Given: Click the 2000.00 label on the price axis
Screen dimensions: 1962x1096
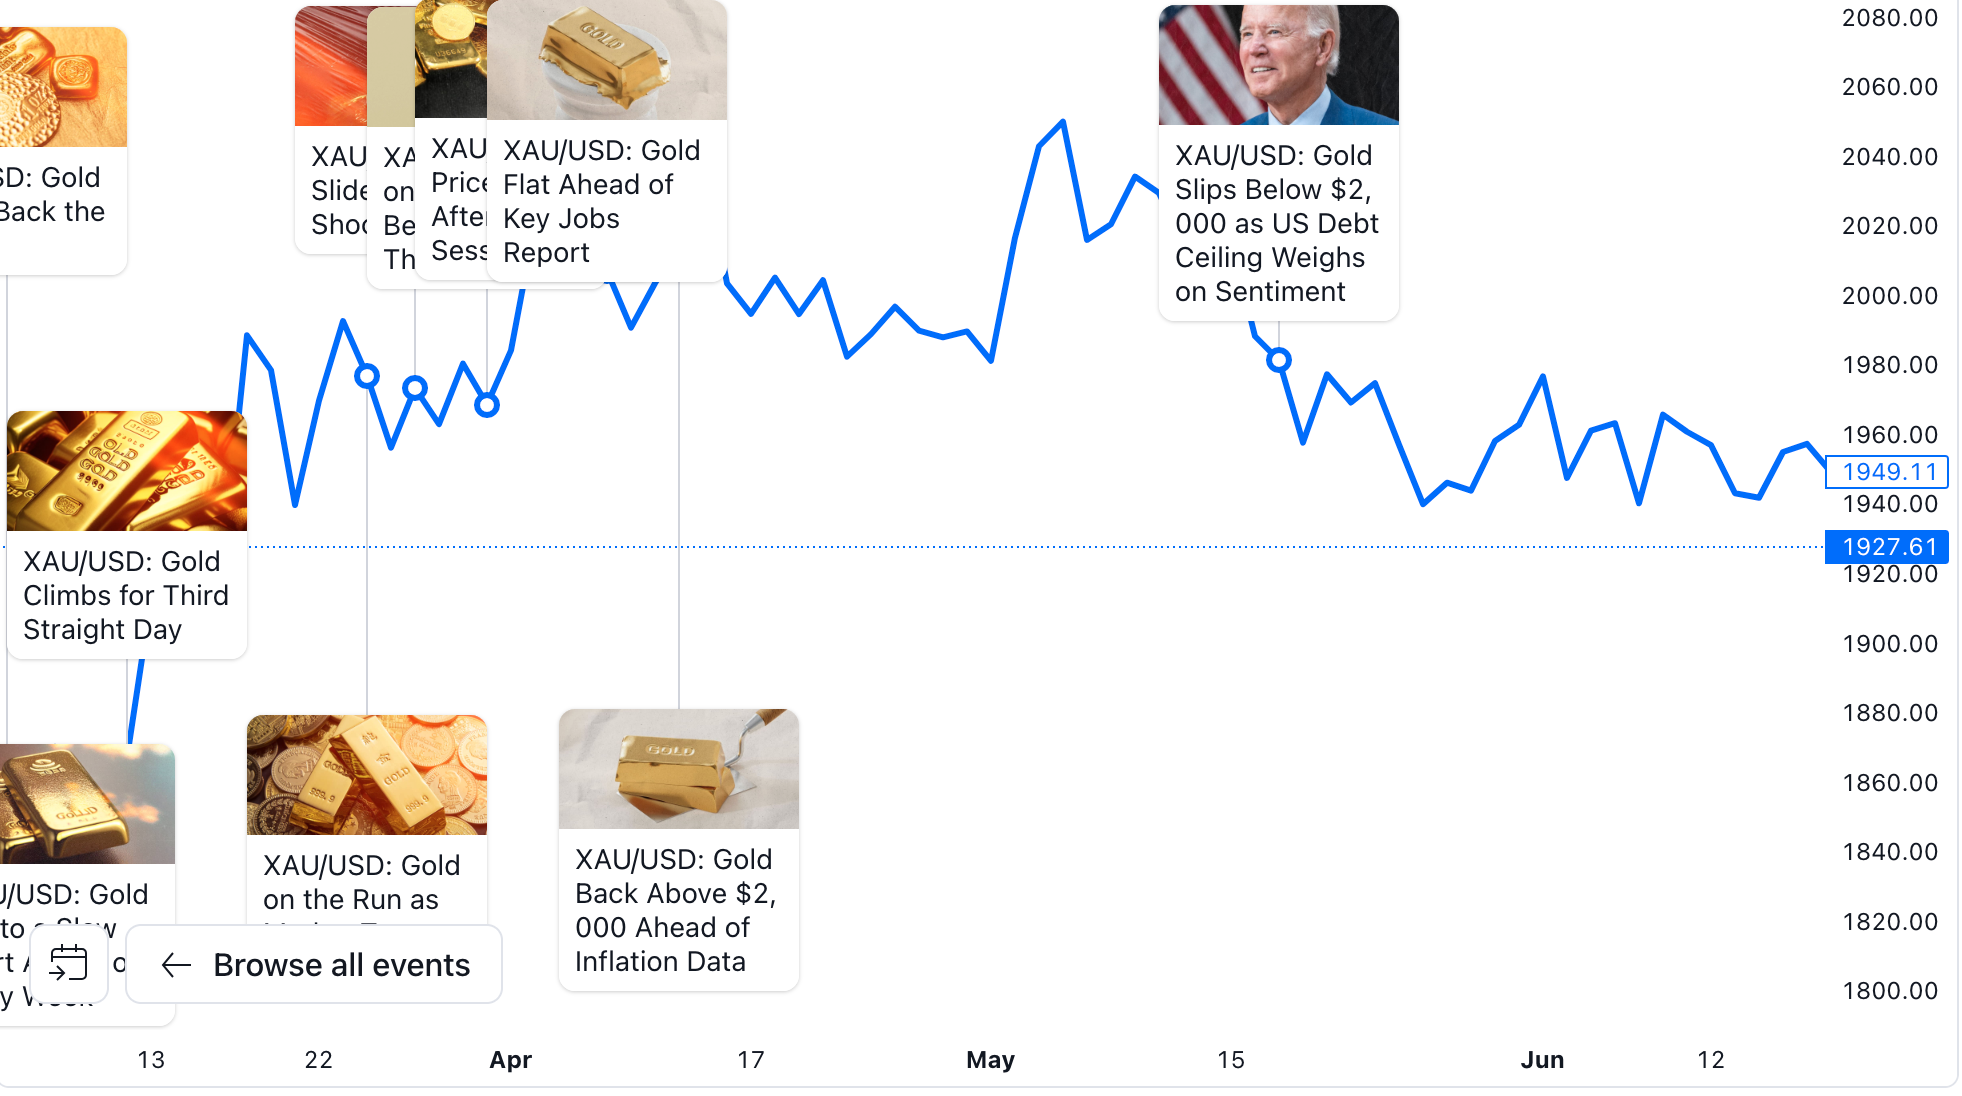Looking at the screenshot, I should pos(1889,296).
